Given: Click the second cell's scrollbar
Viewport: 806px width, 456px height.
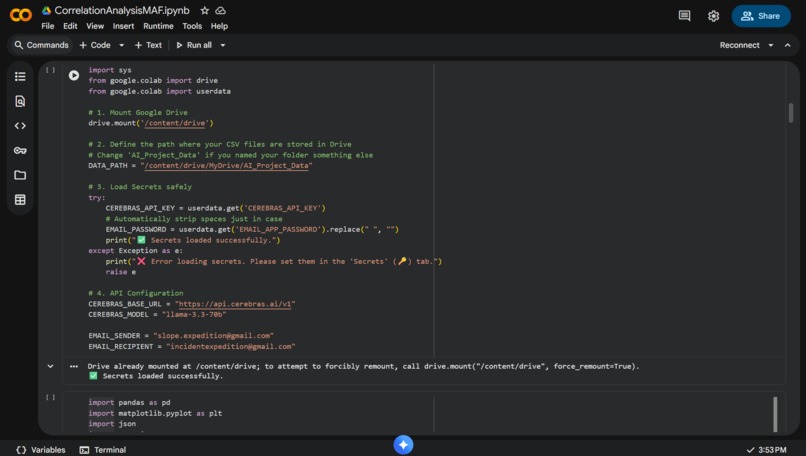Looking at the screenshot, I should pos(775,414).
